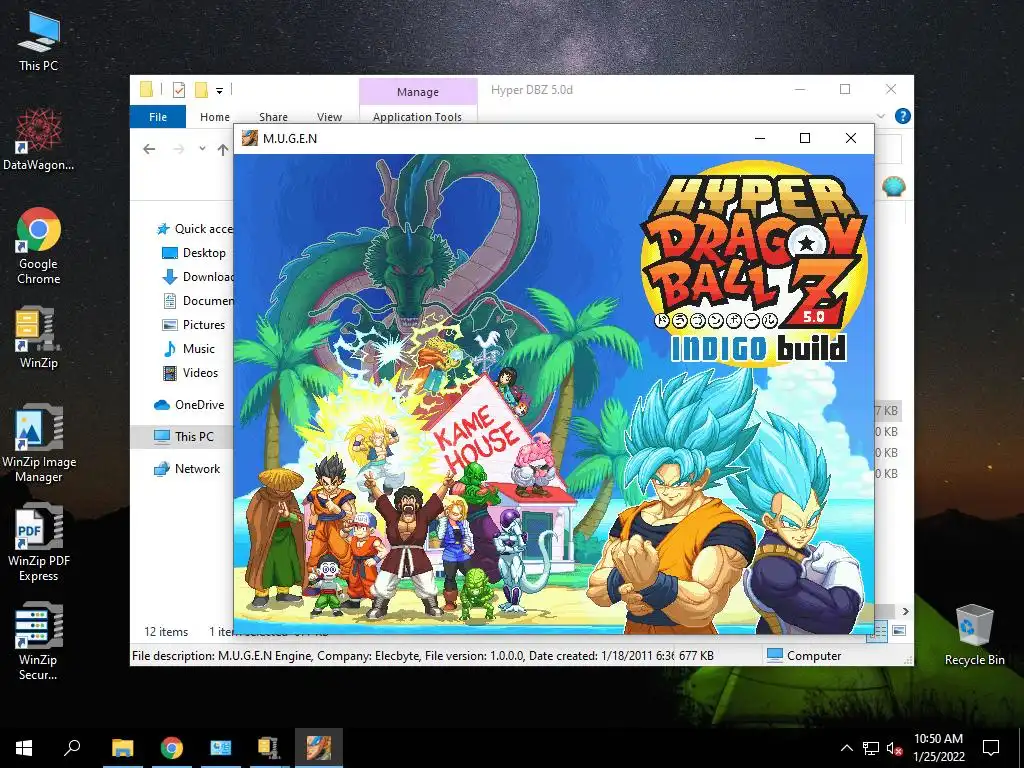Click the Chrome taskbar icon
The width and height of the screenshot is (1024, 768).
[172, 748]
